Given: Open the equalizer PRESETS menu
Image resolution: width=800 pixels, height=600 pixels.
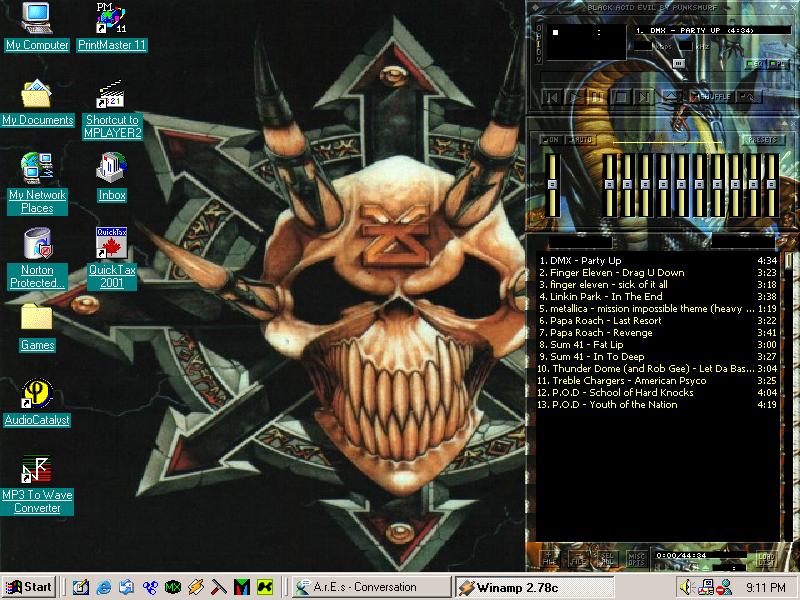Looking at the screenshot, I should 762,139.
